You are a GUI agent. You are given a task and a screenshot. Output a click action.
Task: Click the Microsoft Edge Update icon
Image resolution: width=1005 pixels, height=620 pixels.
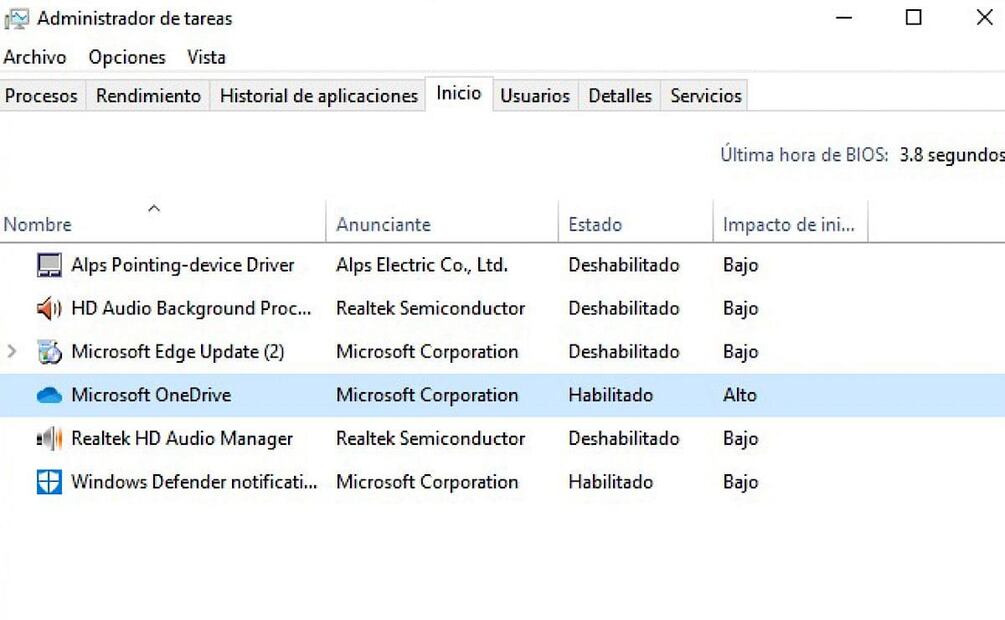49,352
